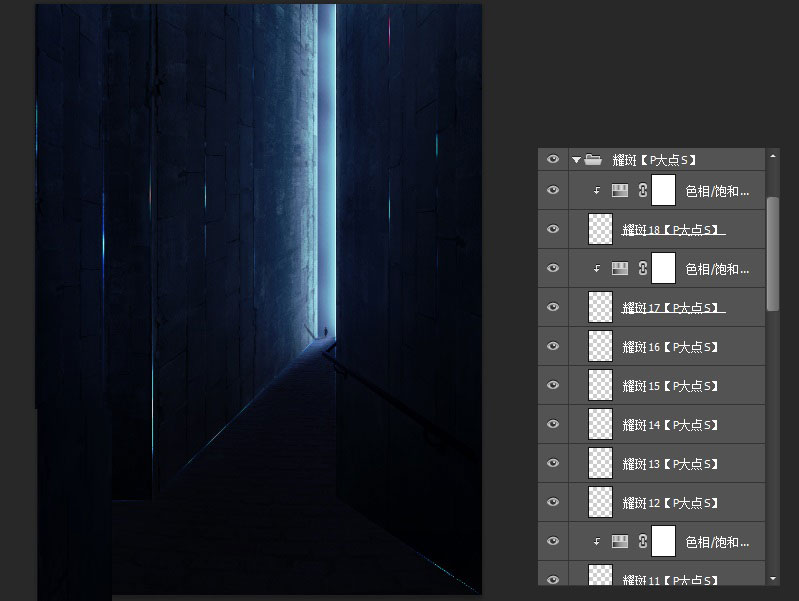This screenshot has height=601, width=799.
Task: Click the folder icon of 耀斑【P大点S】 group
Action: (x=593, y=160)
